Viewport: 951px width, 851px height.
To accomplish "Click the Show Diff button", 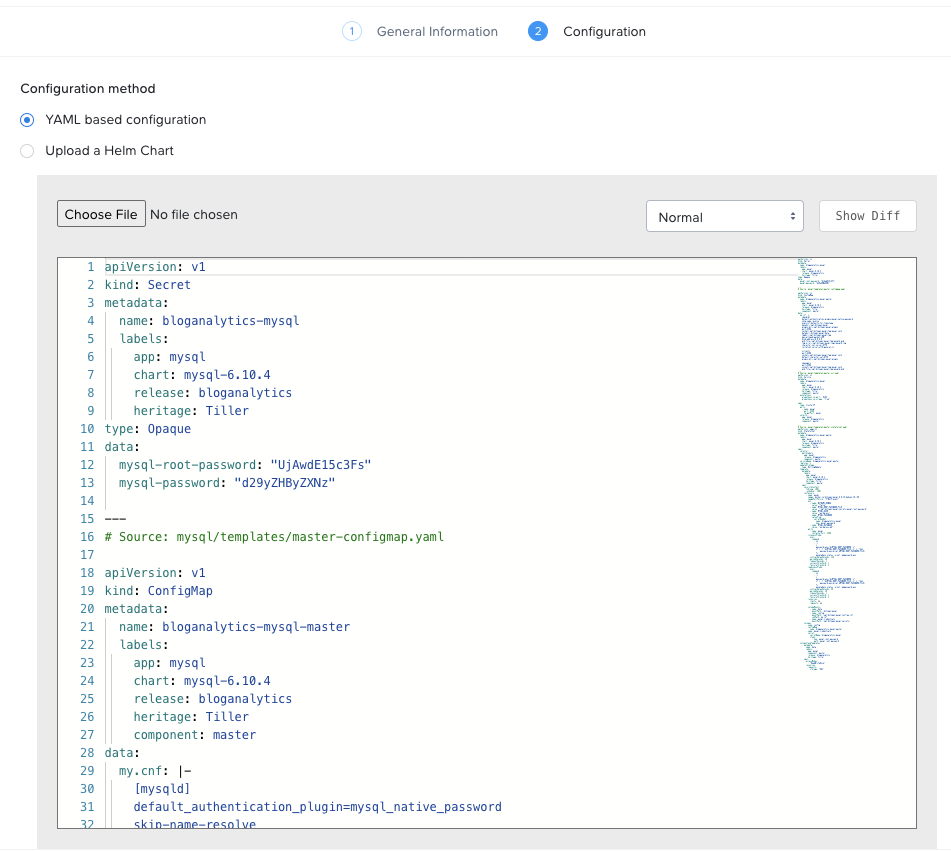I will (x=867, y=216).
